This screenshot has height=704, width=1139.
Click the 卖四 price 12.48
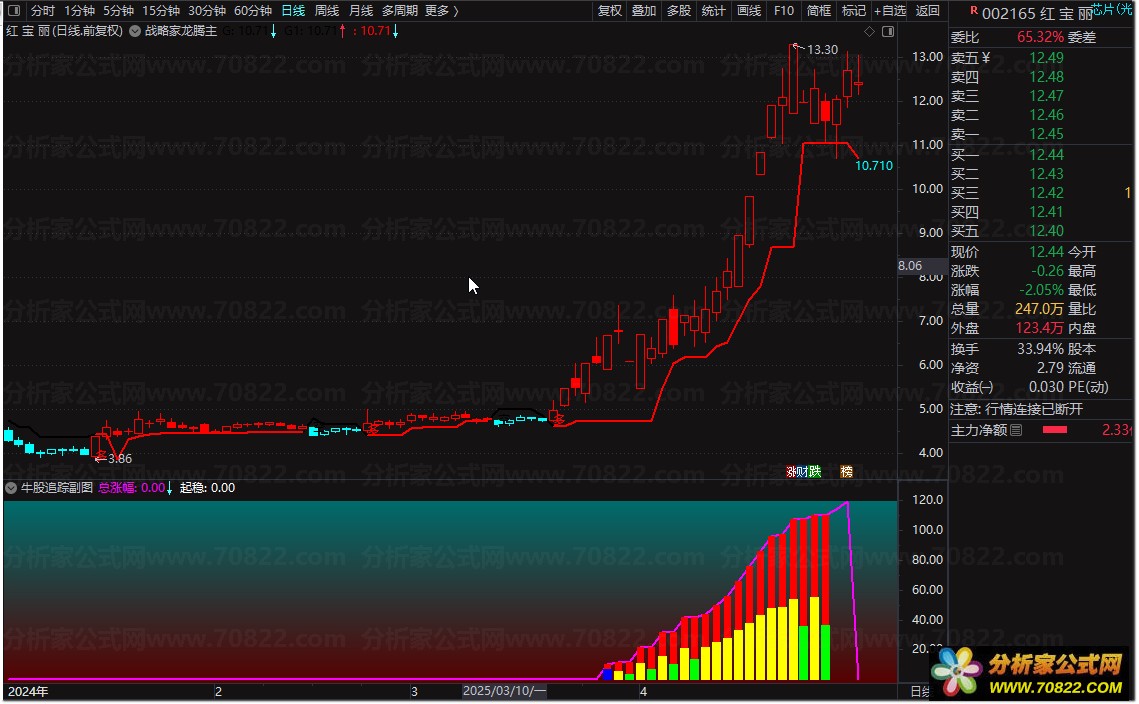[x=1046, y=76]
